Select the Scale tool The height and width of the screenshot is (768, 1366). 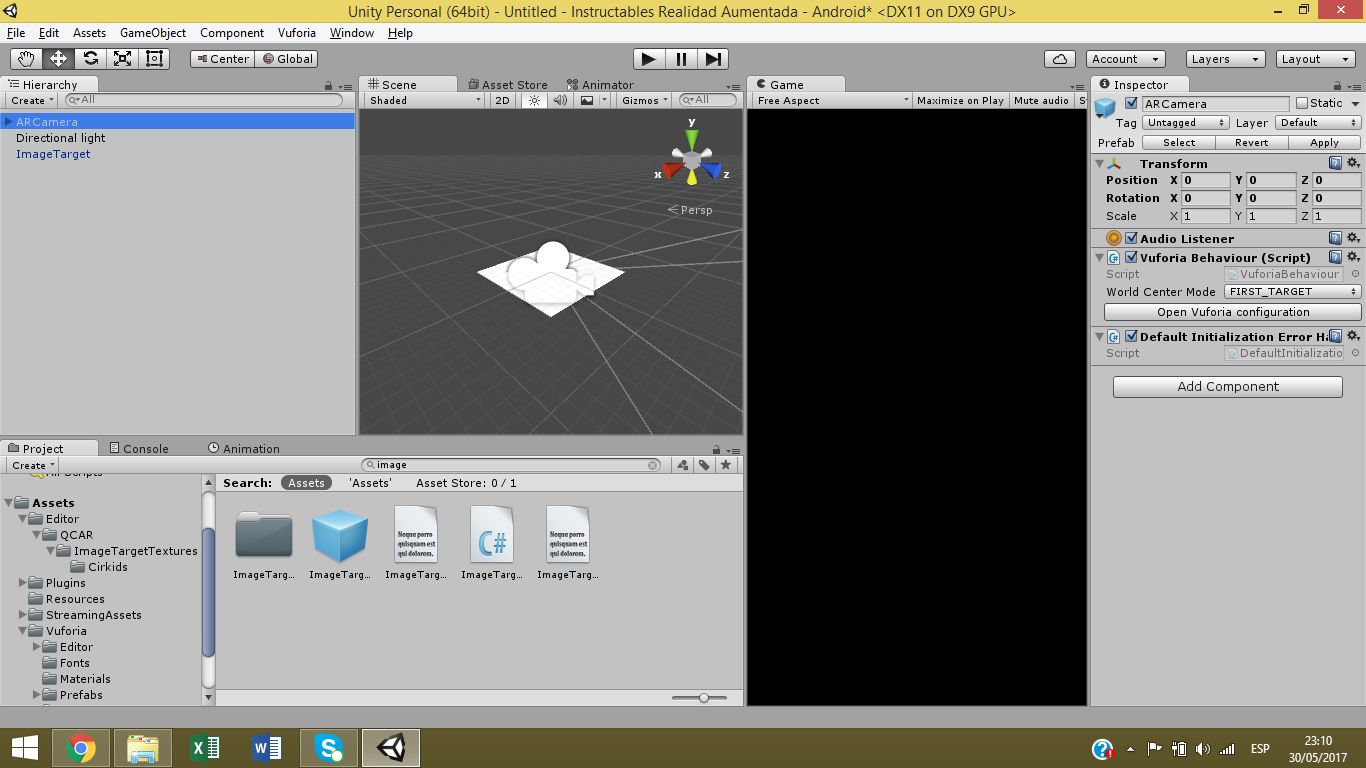[122, 59]
